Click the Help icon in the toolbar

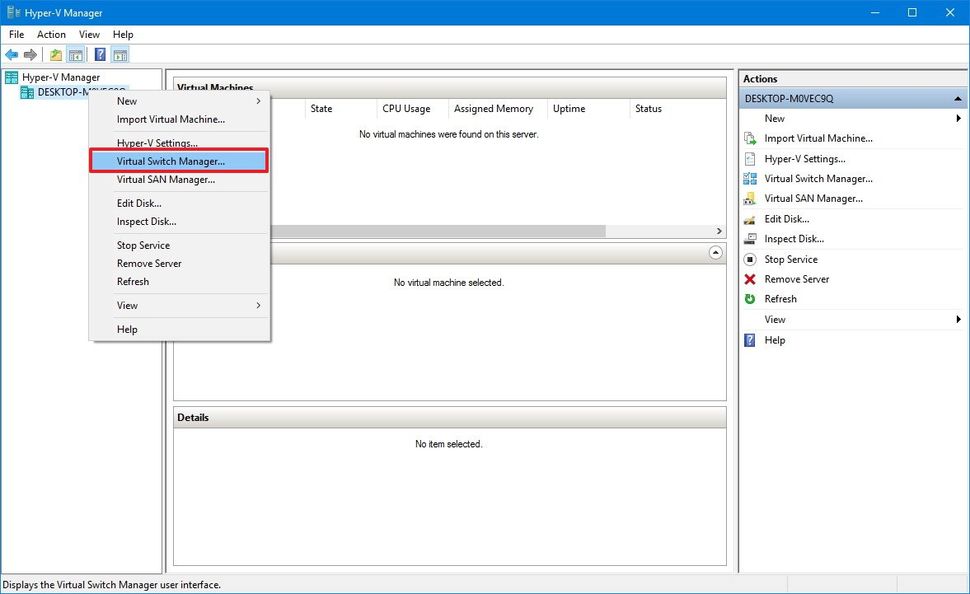(100, 54)
